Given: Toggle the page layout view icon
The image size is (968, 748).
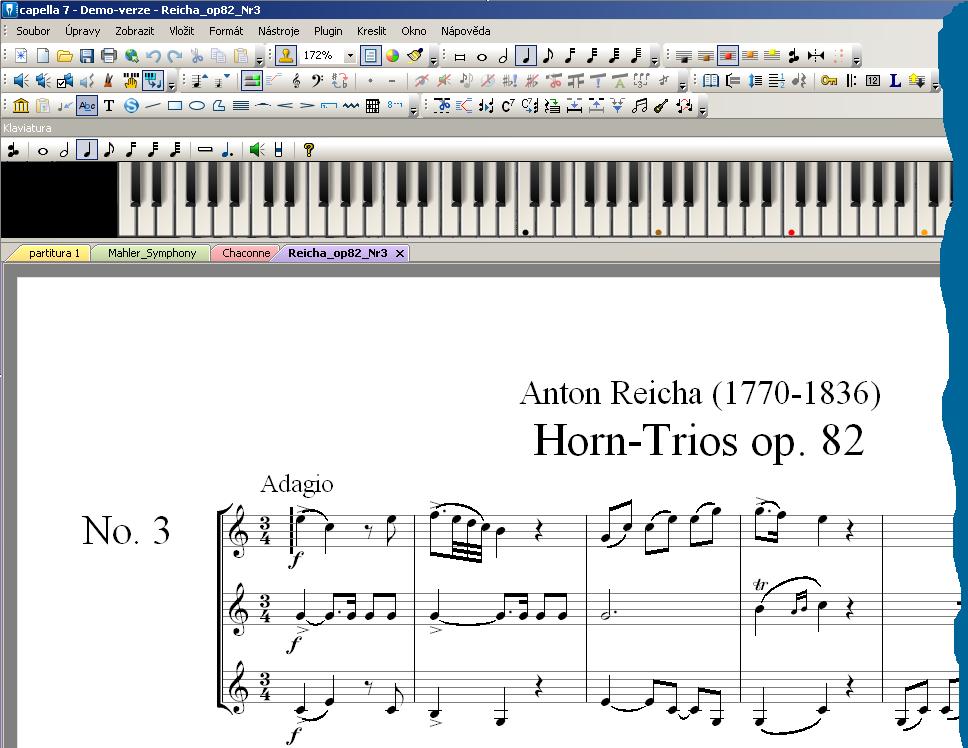Looking at the screenshot, I should click(370, 56).
